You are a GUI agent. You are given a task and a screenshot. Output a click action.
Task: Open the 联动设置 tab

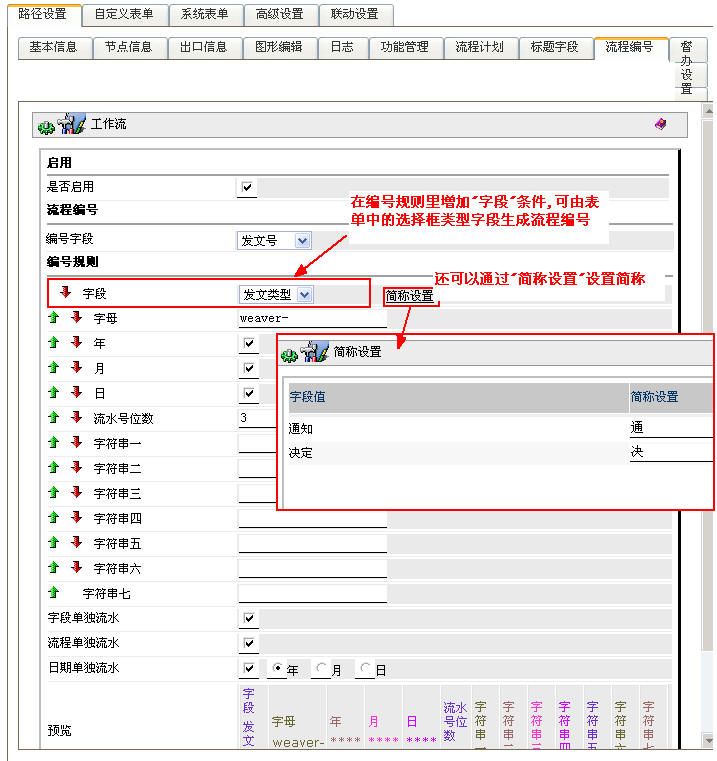pos(355,15)
